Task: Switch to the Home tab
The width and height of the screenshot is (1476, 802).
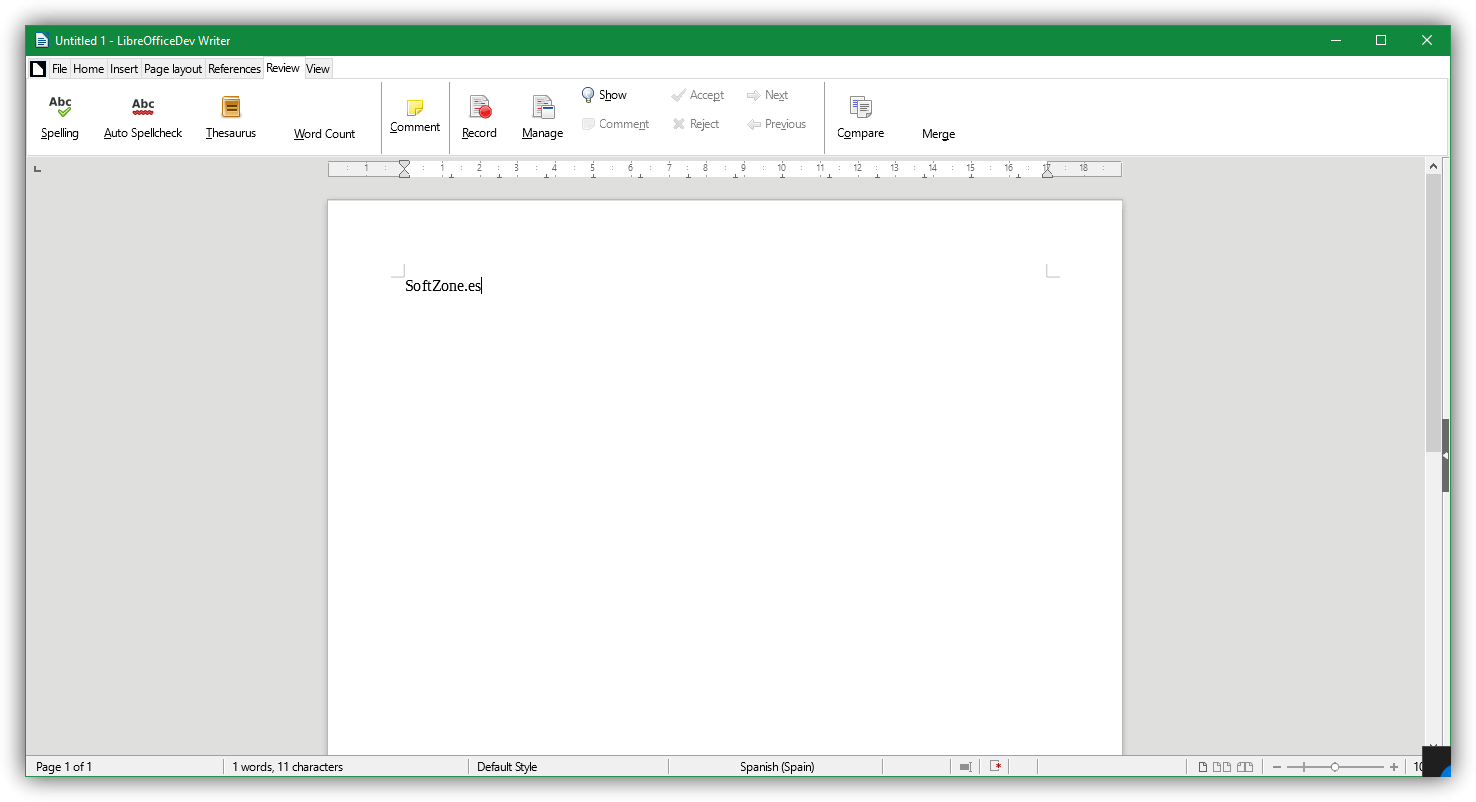Action: 88,69
